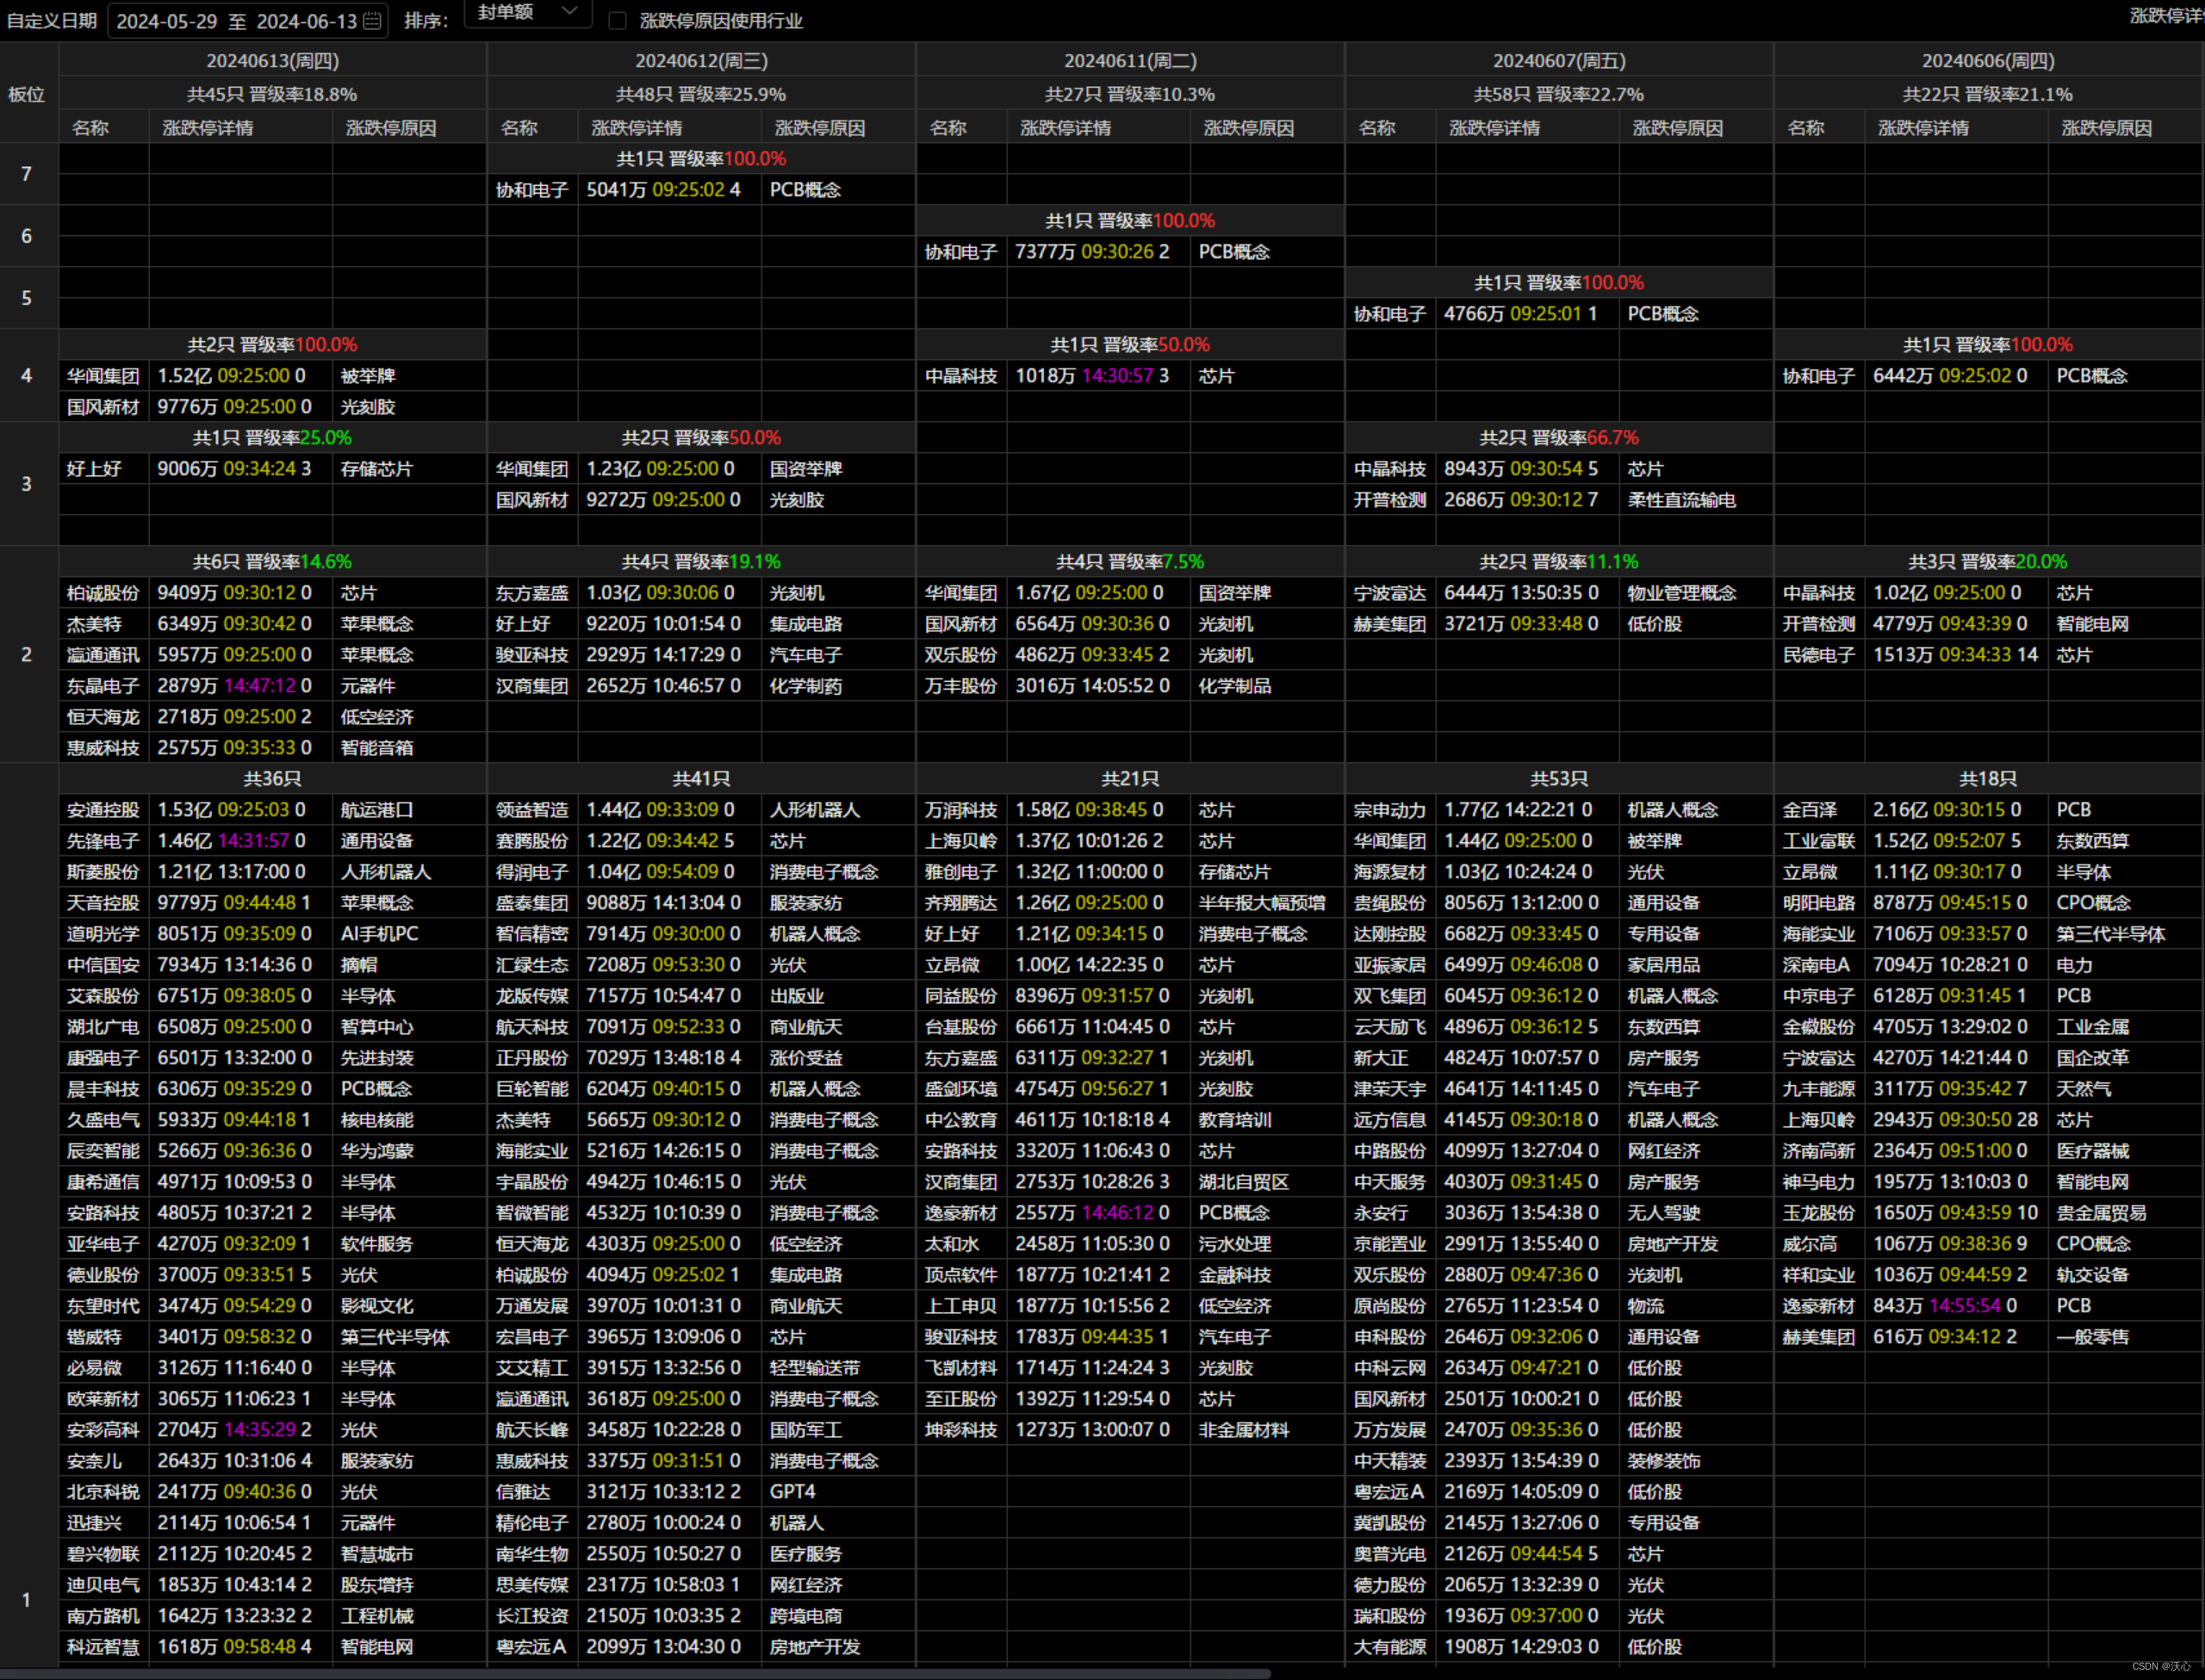Enable 涨跌停原因使用行业 checkbox
This screenshot has height=1680, width=2205.
(x=618, y=21)
